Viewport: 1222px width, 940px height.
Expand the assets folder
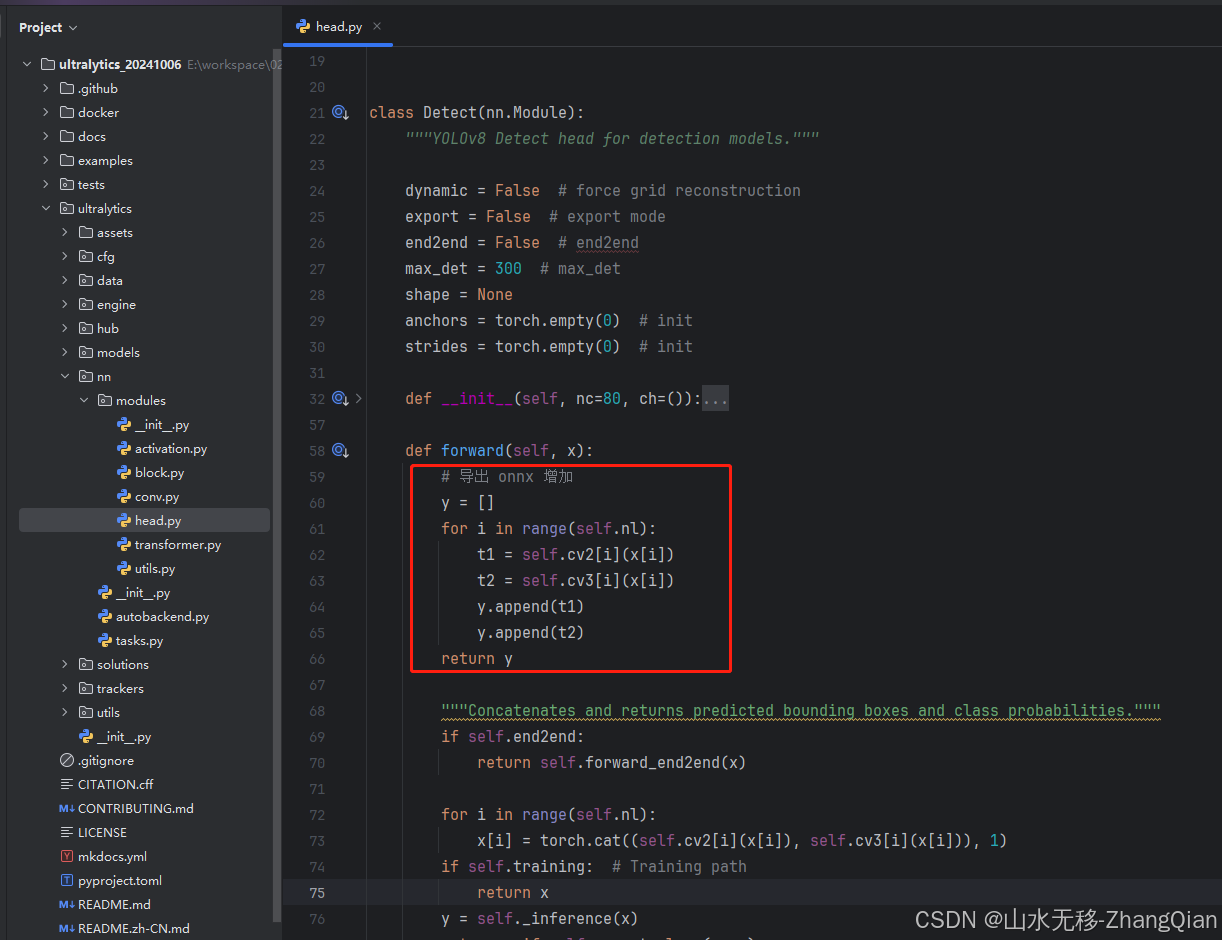tap(65, 232)
